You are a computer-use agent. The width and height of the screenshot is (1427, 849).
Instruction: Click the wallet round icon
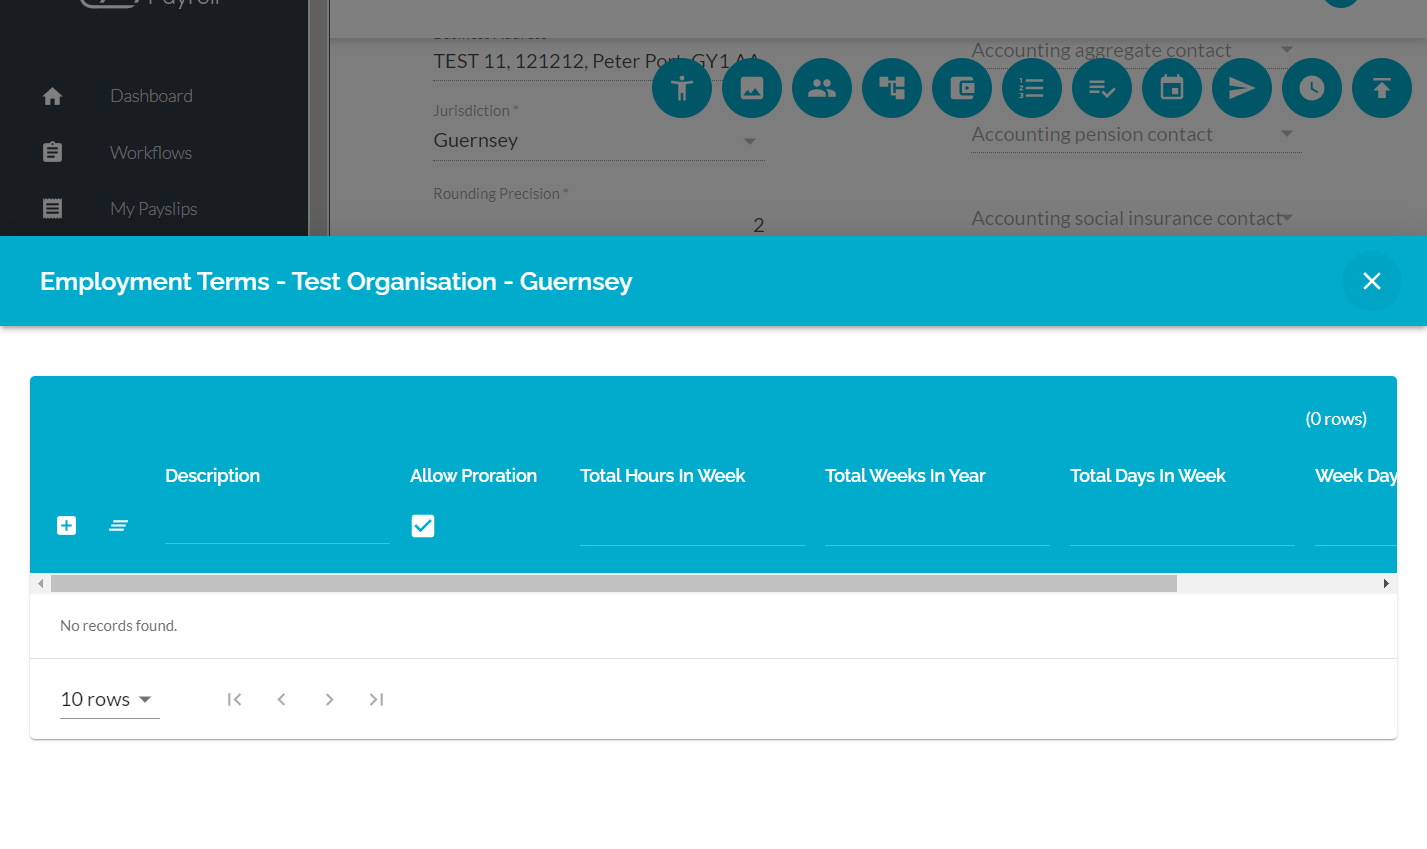(962, 88)
